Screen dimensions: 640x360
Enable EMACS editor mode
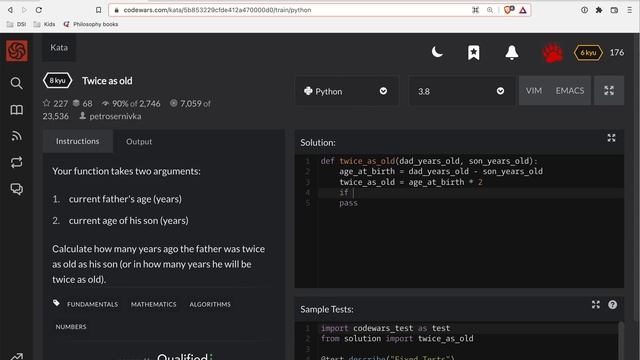(569, 91)
